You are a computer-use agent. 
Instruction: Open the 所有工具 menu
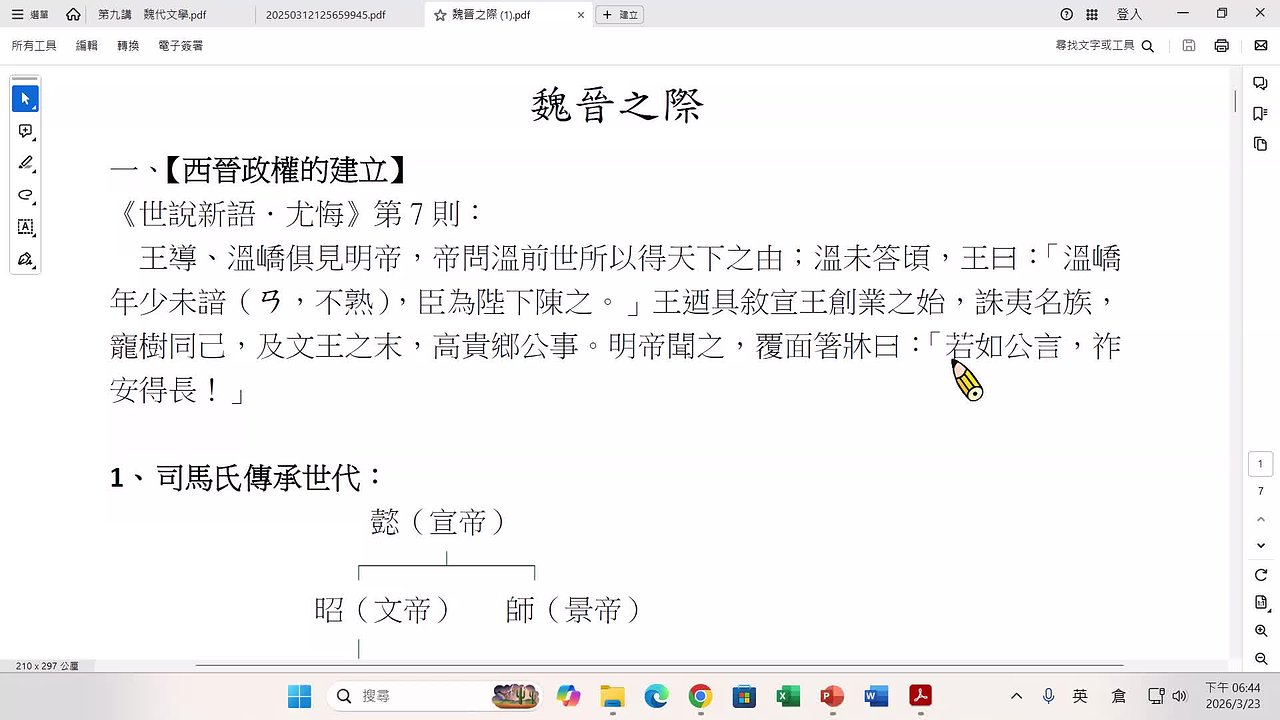[x=33, y=45]
